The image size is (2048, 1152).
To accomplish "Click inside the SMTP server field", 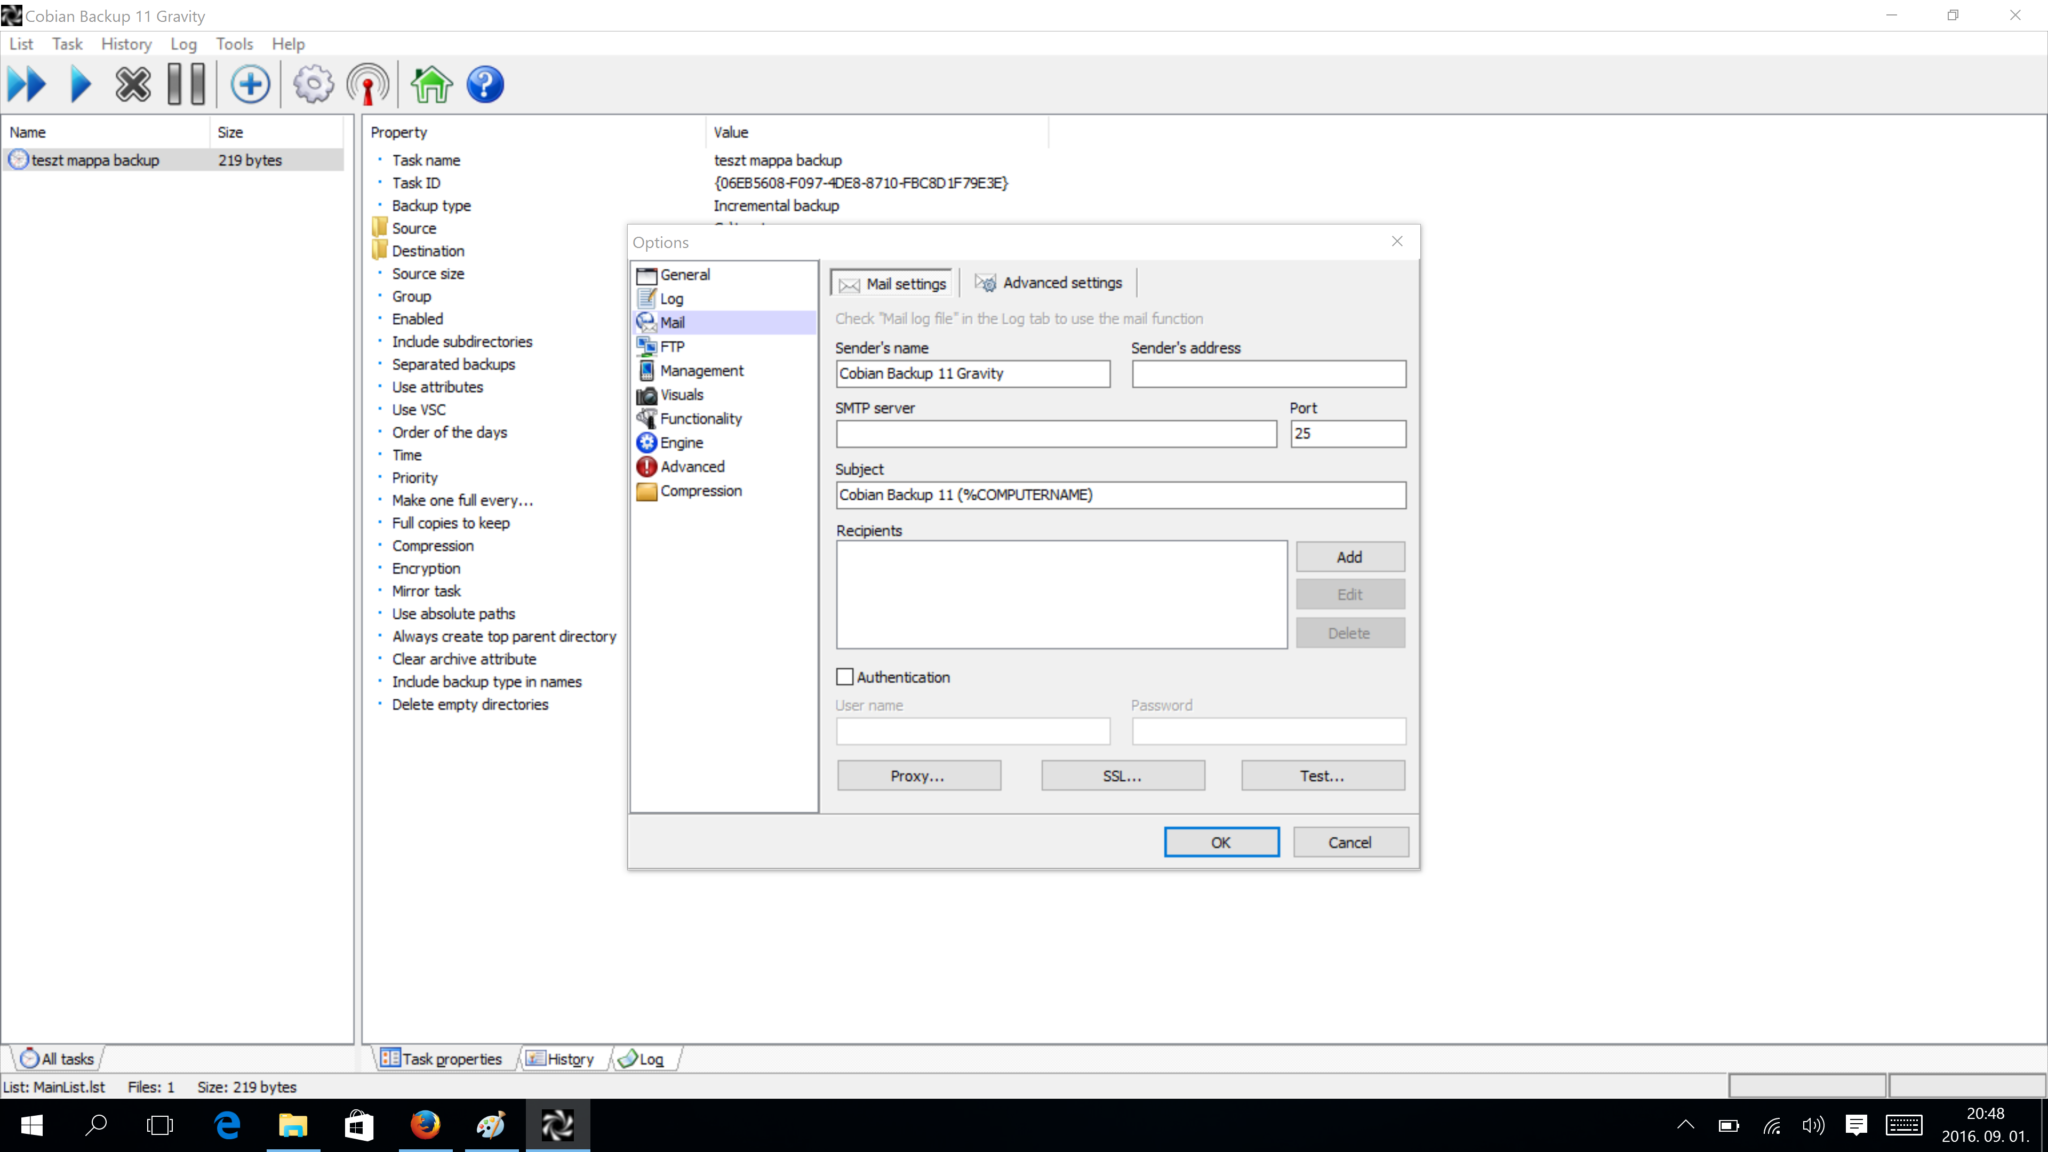I will [1055, 433].
